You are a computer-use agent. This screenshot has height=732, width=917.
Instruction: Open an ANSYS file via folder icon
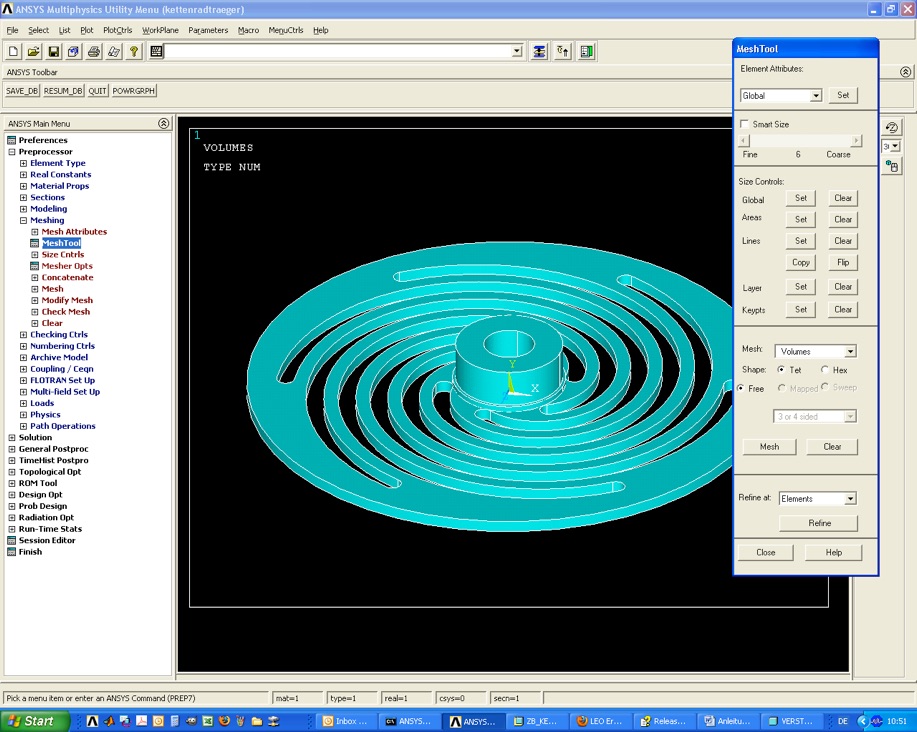(x=33, y=51)
